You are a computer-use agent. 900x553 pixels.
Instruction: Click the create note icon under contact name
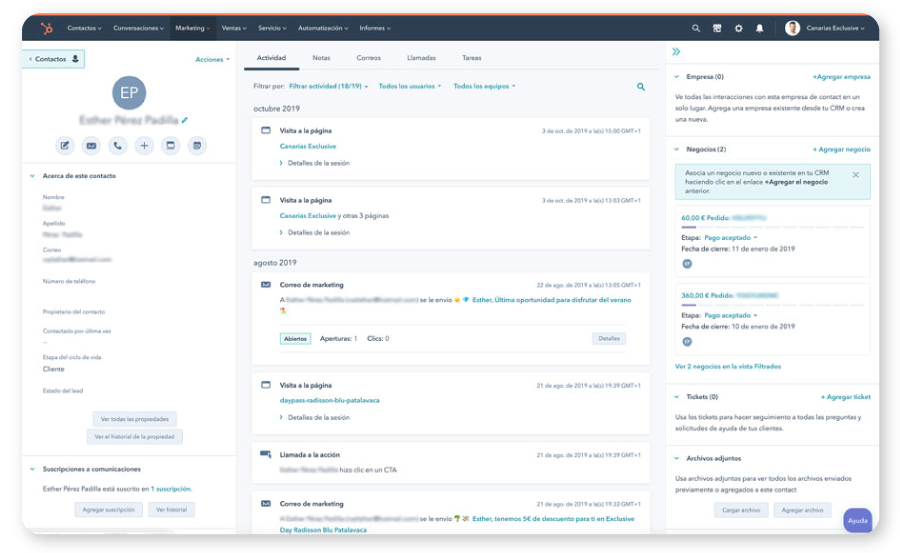[x=65, y=146]
